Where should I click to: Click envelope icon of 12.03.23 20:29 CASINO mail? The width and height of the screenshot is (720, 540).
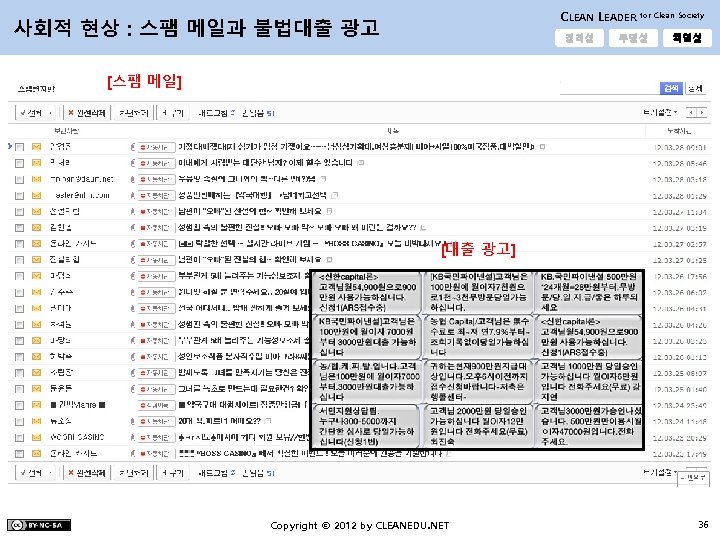click(36, 438)
